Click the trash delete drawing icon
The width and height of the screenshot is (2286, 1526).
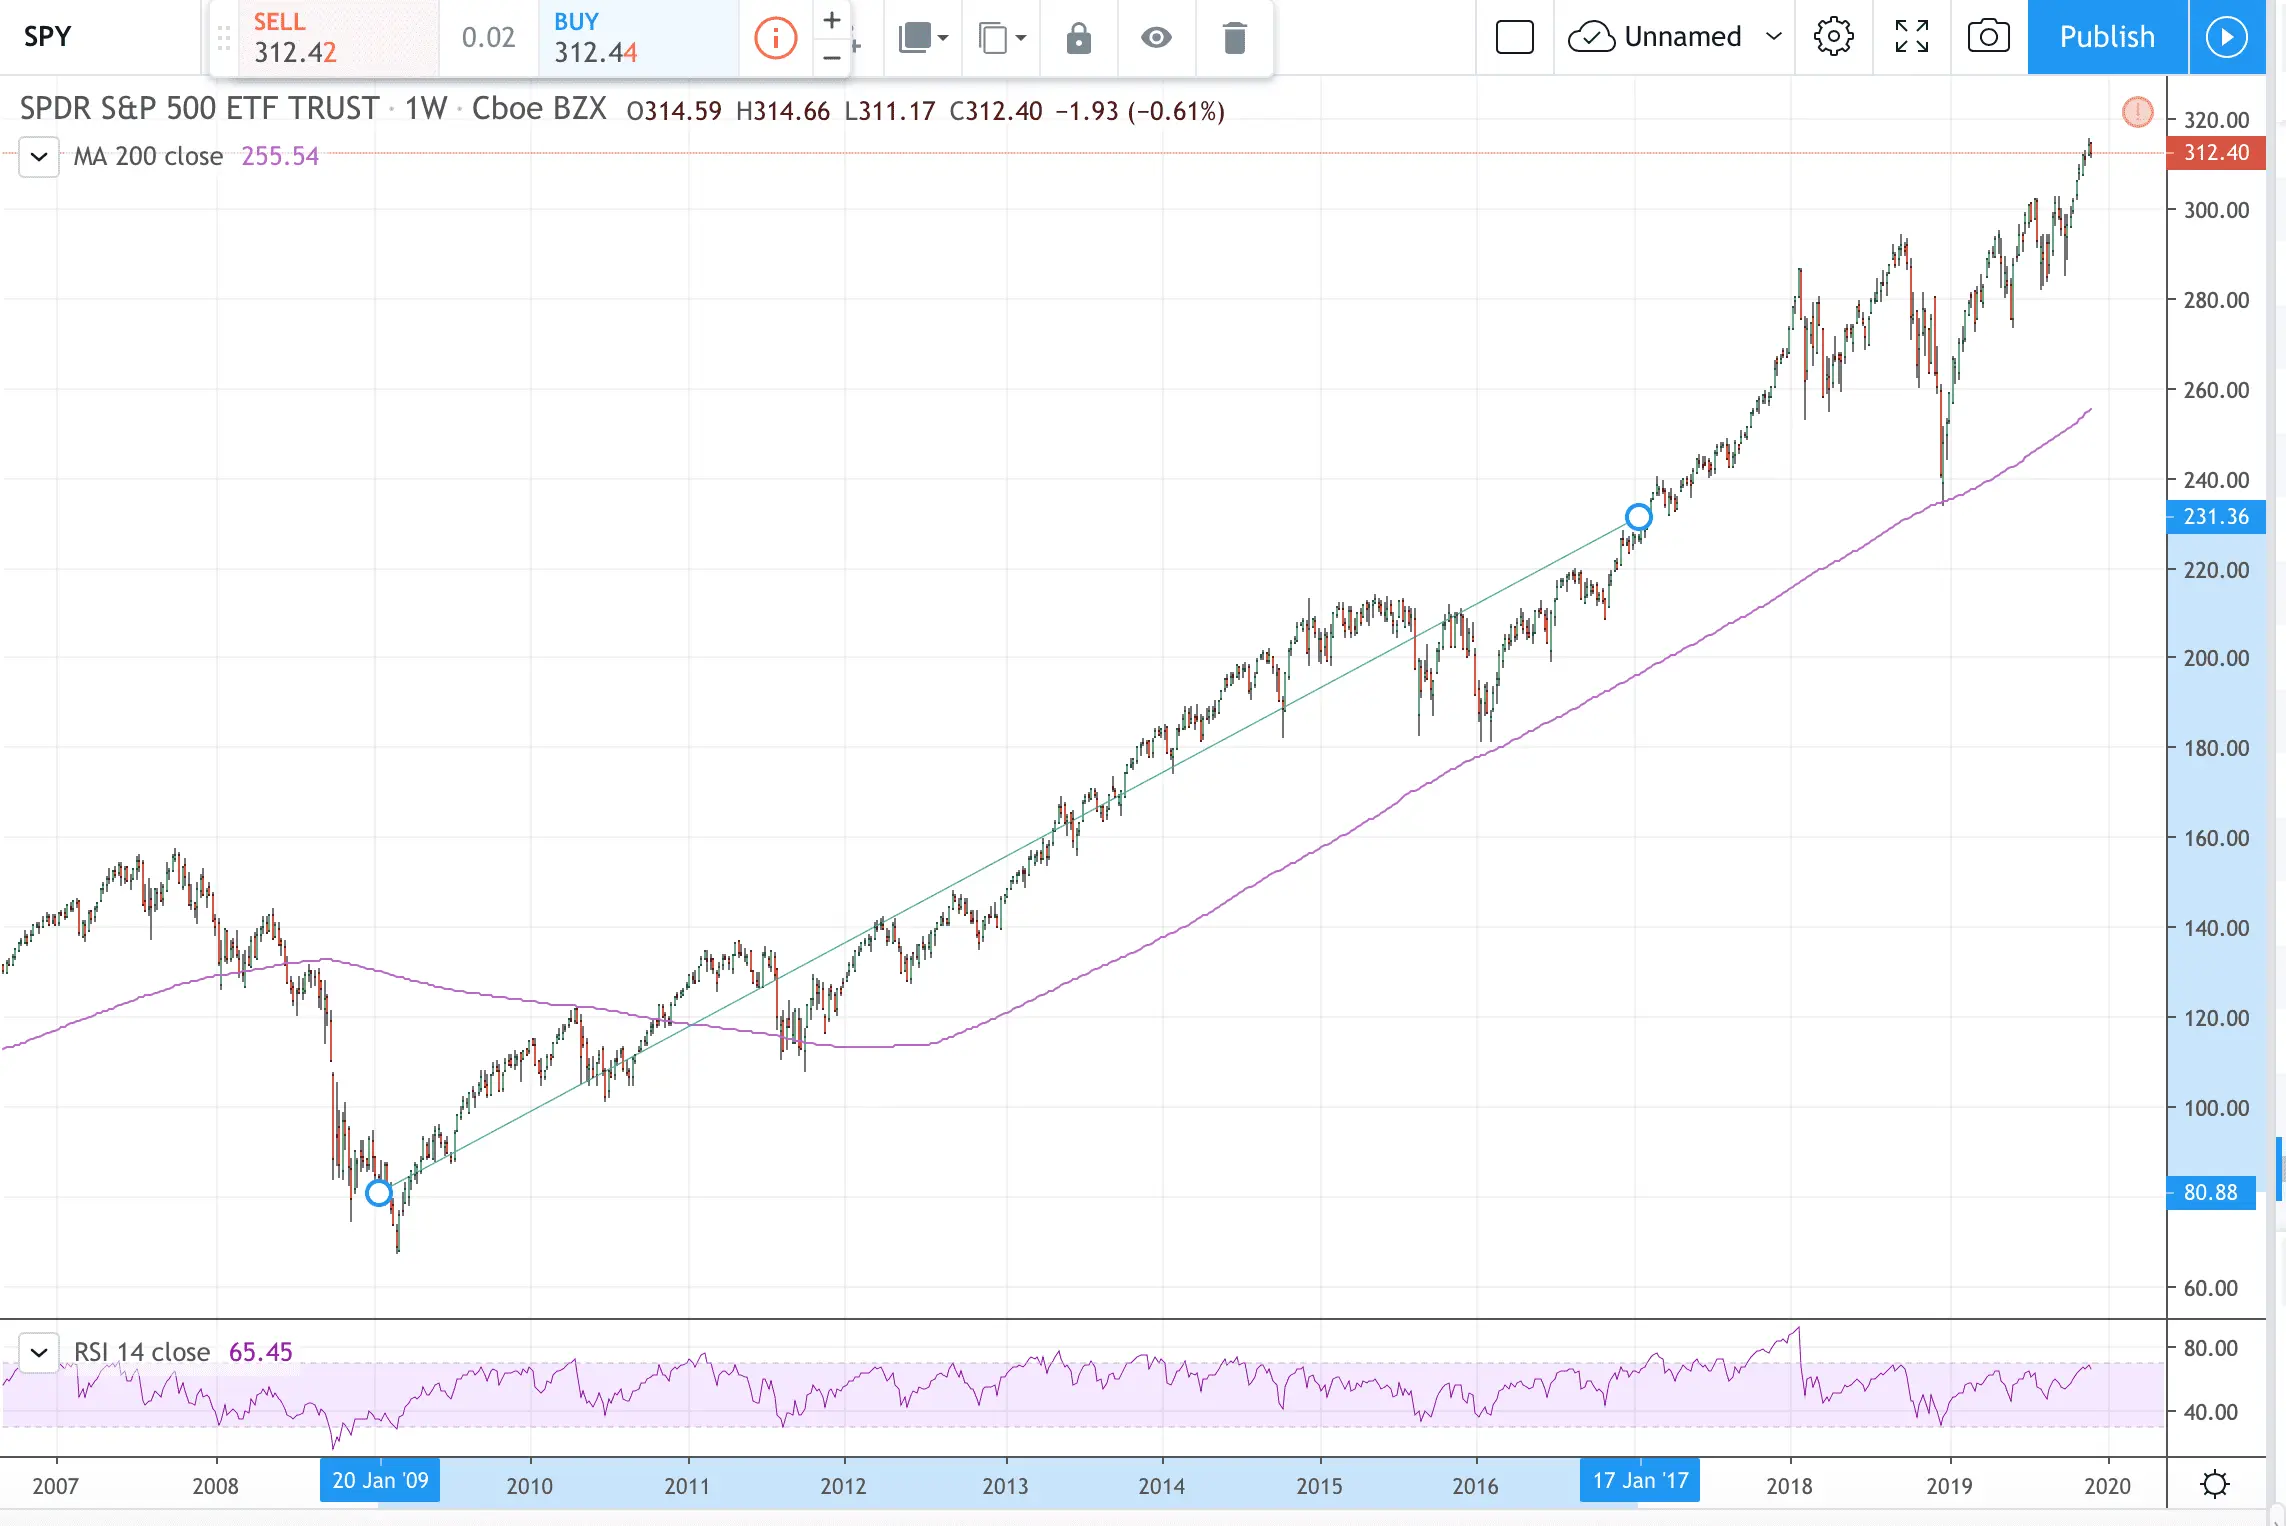pyautogui.click(x=1234, y=38)
